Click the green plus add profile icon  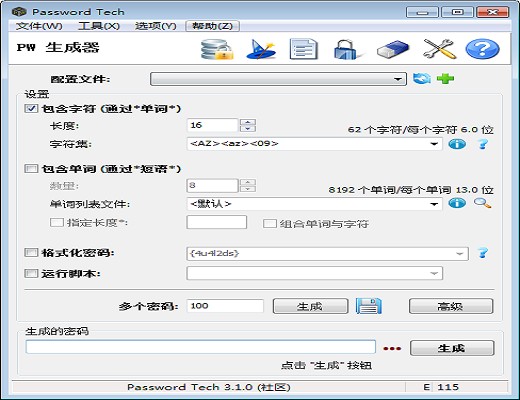click(x=445, y=79)
